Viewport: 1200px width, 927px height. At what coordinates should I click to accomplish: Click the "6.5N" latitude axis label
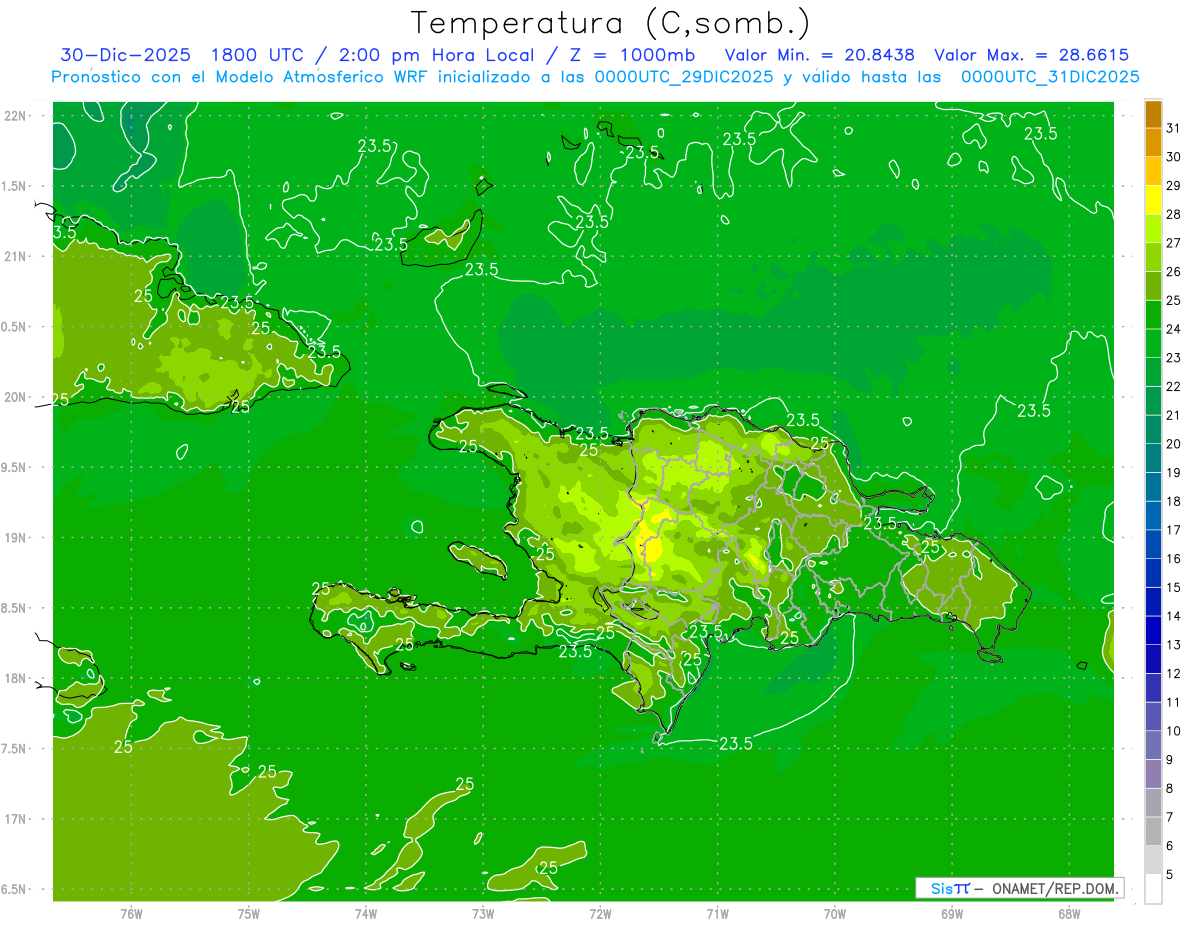(x=15, y=889)
